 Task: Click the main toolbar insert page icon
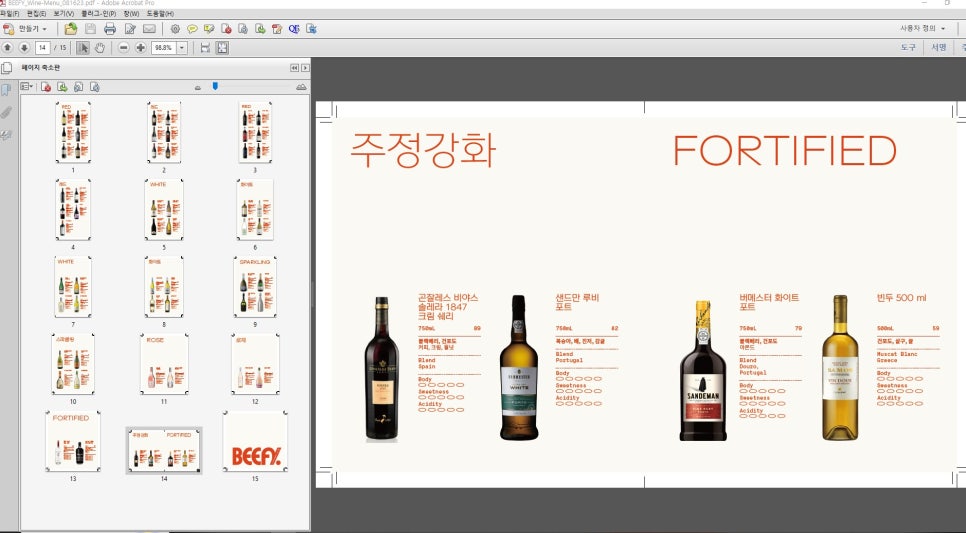pos(260,29)
